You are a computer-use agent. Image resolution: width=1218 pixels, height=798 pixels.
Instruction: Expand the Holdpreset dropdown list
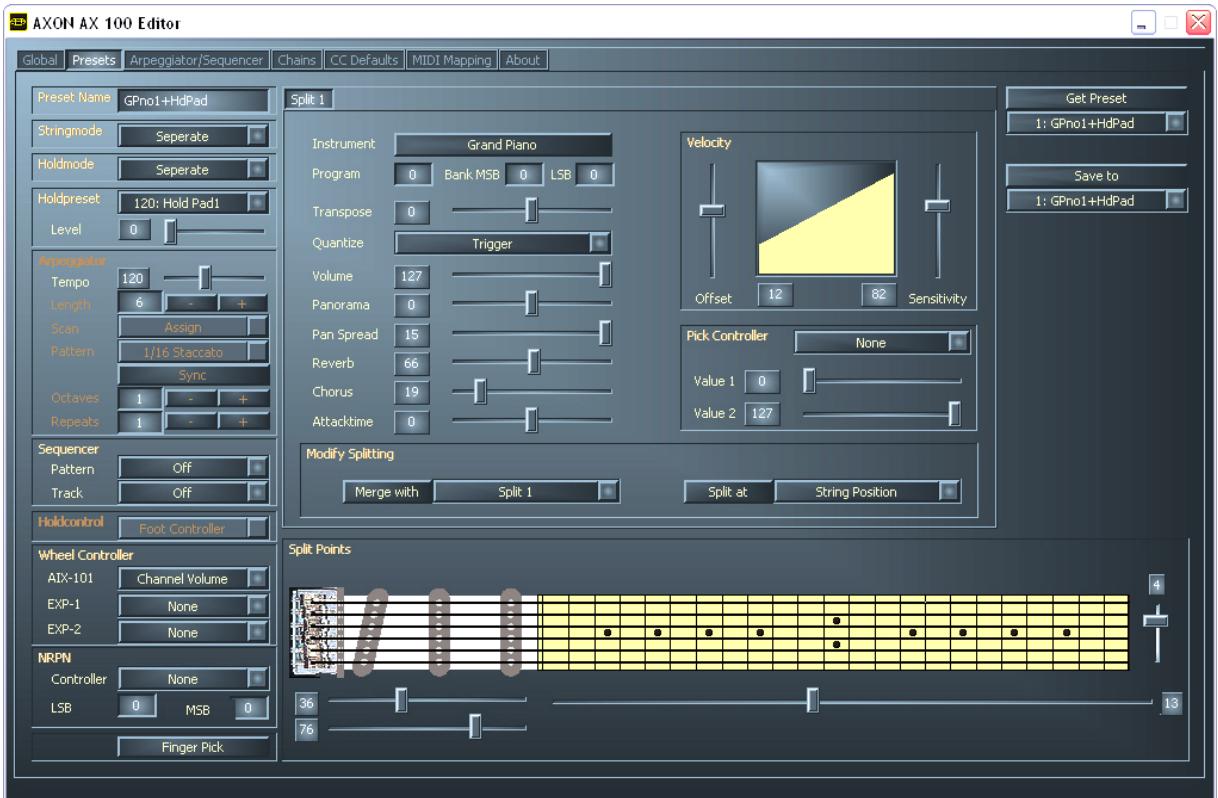[x=194, y=203]
